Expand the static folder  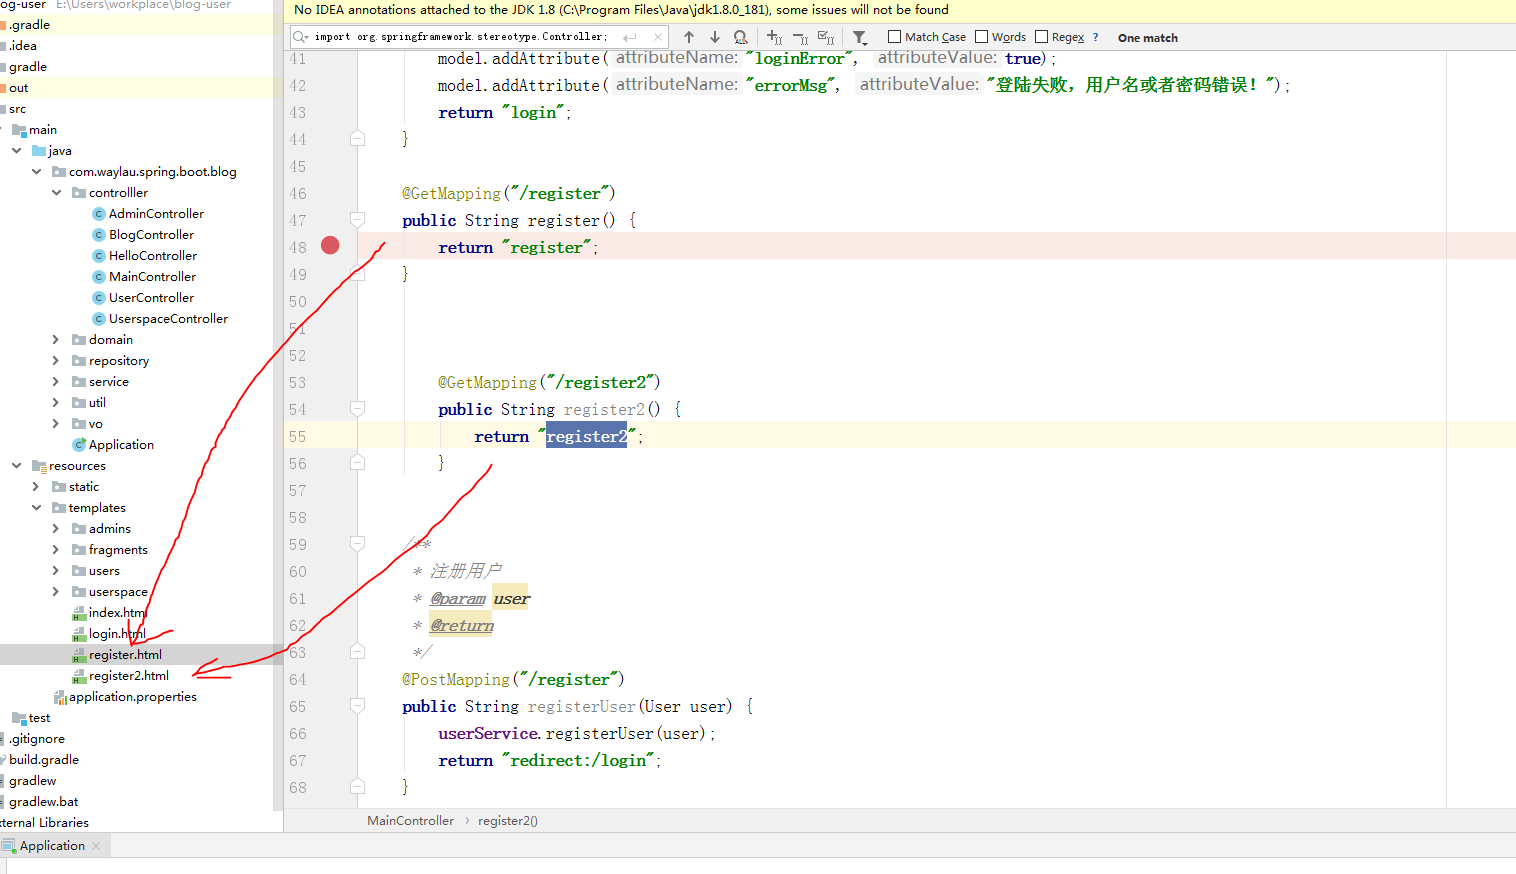[x=36, y=487]
